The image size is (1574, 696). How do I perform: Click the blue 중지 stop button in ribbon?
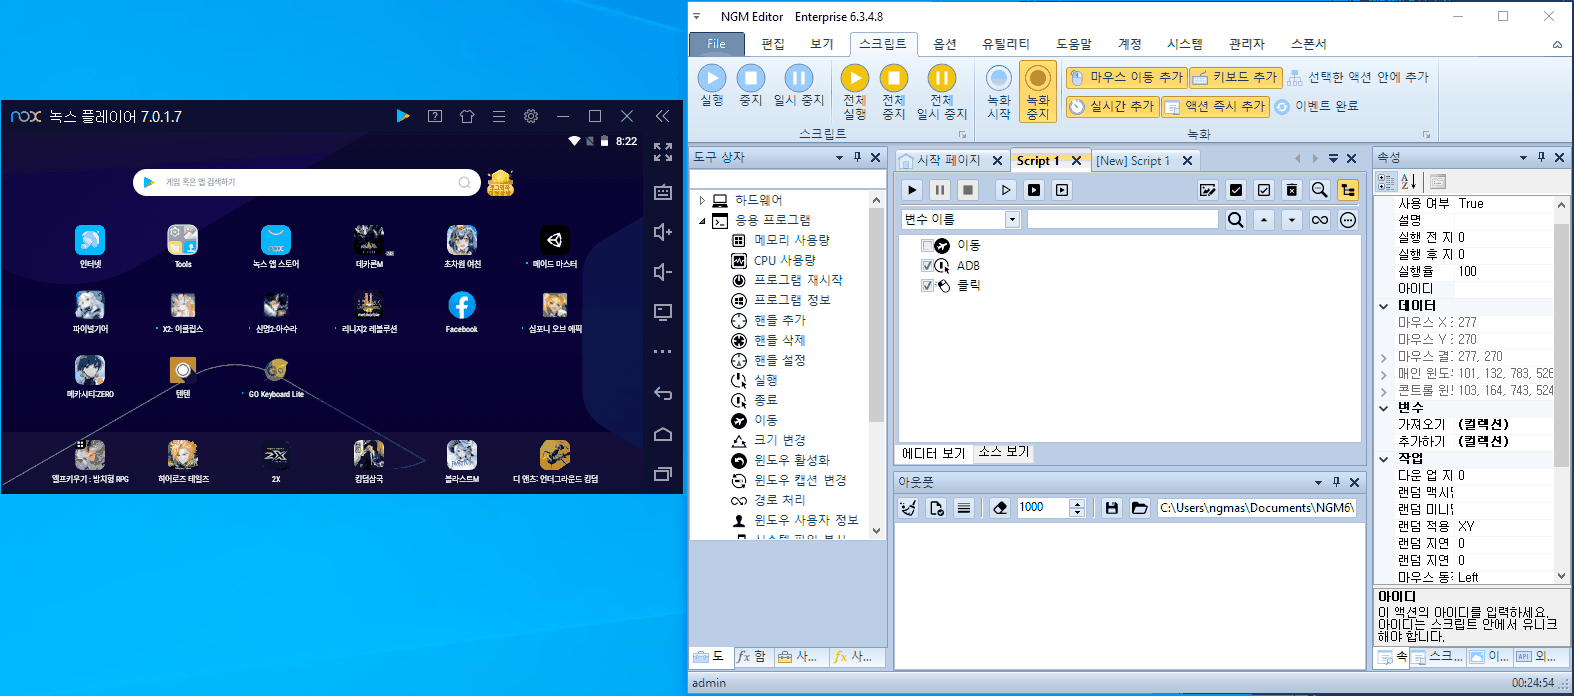coord(751,86)
